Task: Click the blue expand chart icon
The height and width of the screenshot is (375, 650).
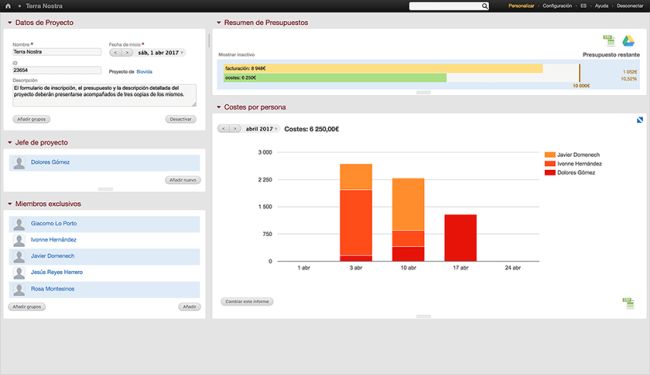Action: (x=640, y=120)
